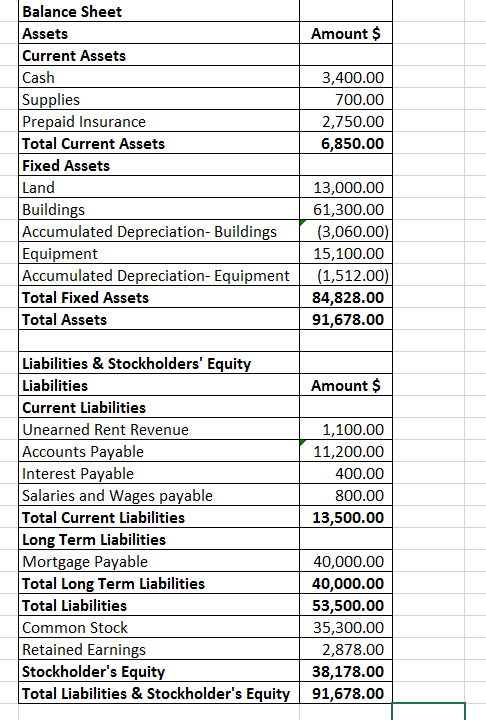
Task: Click the Amount $ header beside Assets
Action: [346, 33]
